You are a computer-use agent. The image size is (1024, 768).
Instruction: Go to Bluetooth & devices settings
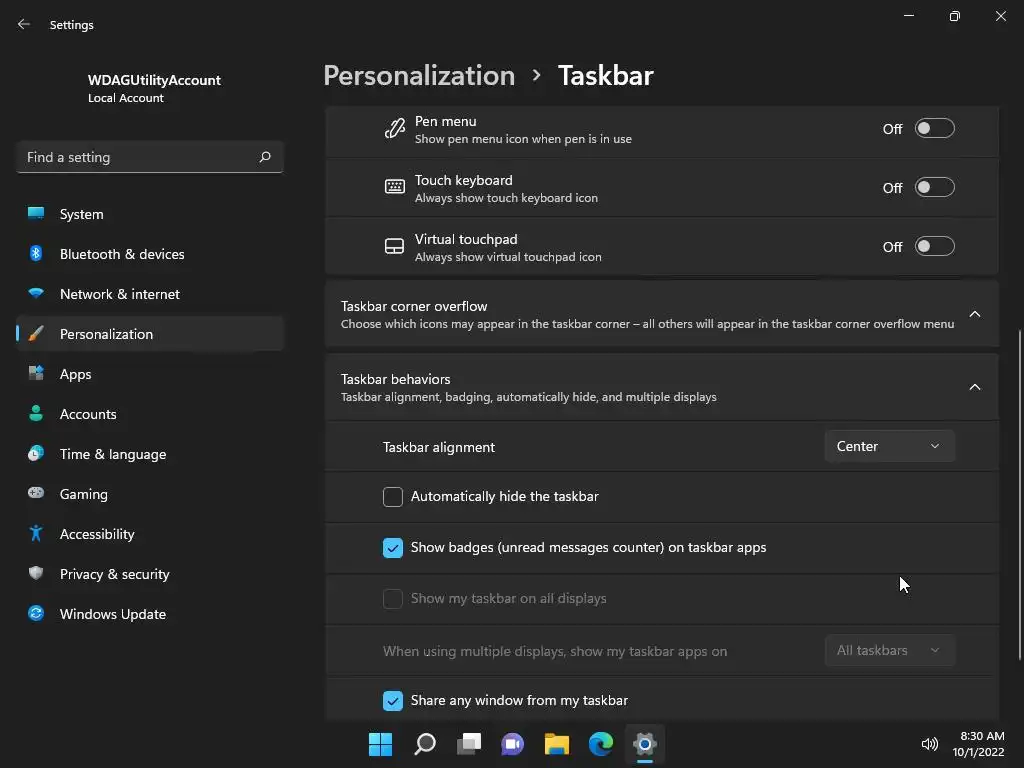(x=122, y=254)
